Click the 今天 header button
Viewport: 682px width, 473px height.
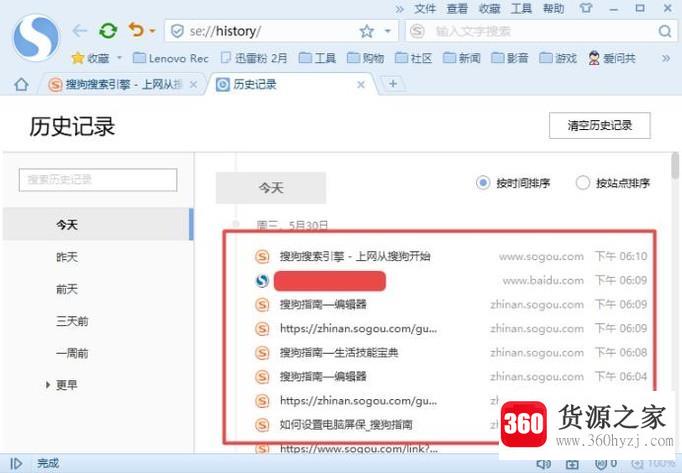(271, 188)
